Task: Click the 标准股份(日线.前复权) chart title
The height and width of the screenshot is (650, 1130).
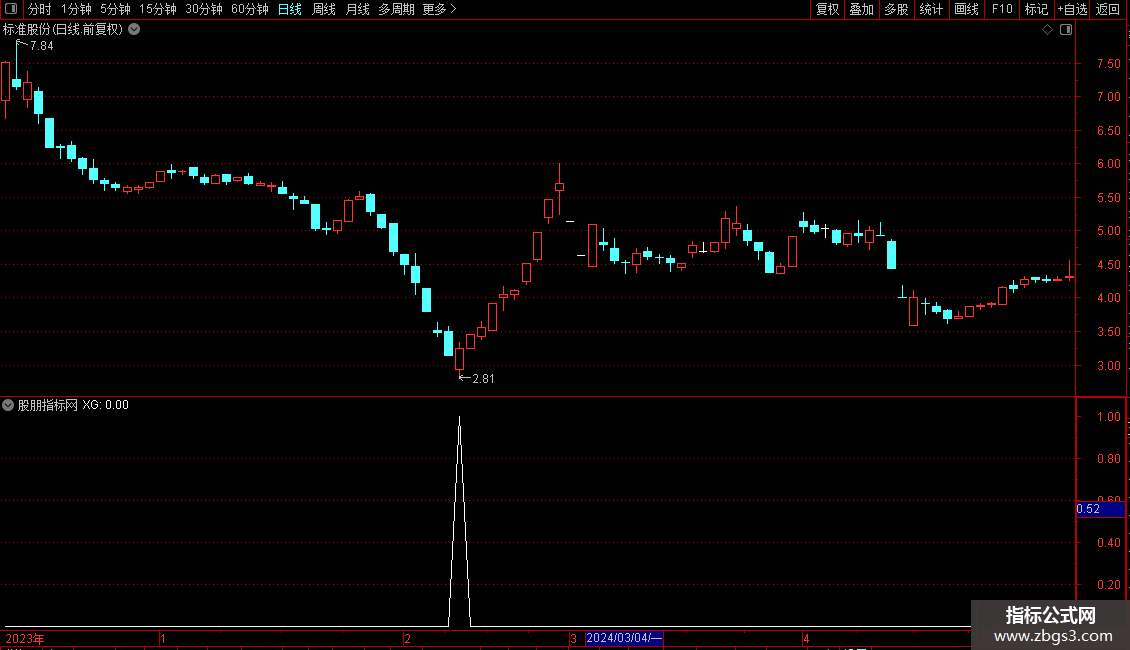Action: [x=63, y=30]
